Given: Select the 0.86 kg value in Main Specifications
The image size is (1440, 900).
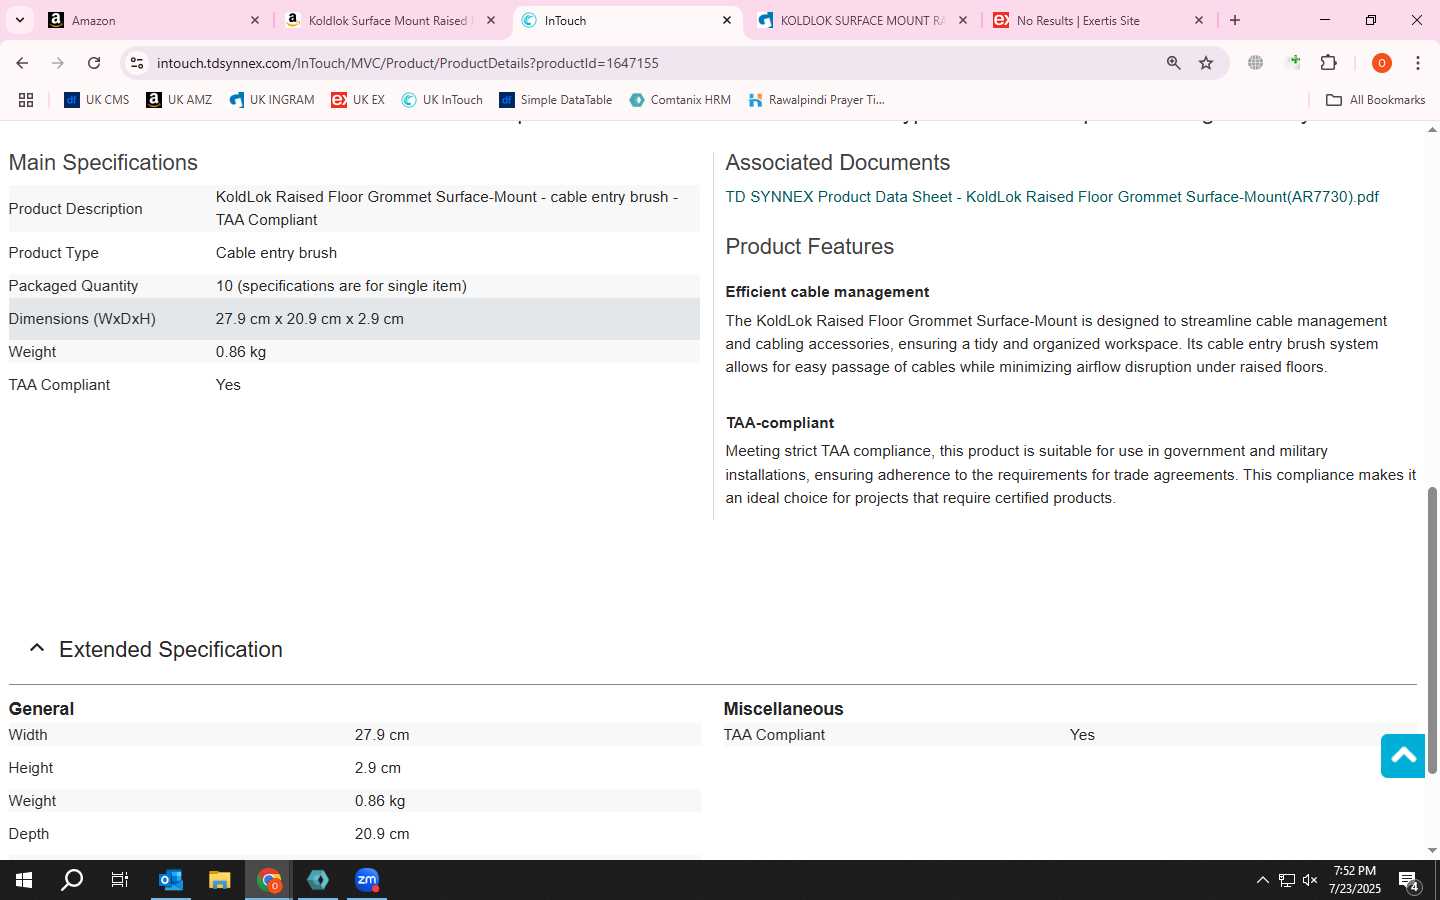Looking at the screenshot, I should 241,352.
